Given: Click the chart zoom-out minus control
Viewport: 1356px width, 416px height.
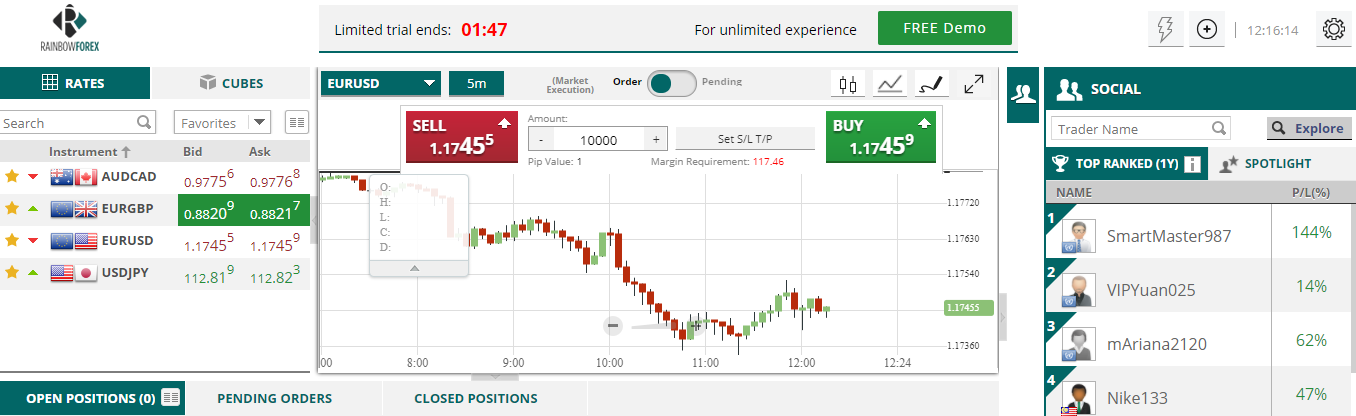Looking at the screenshot, I should coord(613,325).
